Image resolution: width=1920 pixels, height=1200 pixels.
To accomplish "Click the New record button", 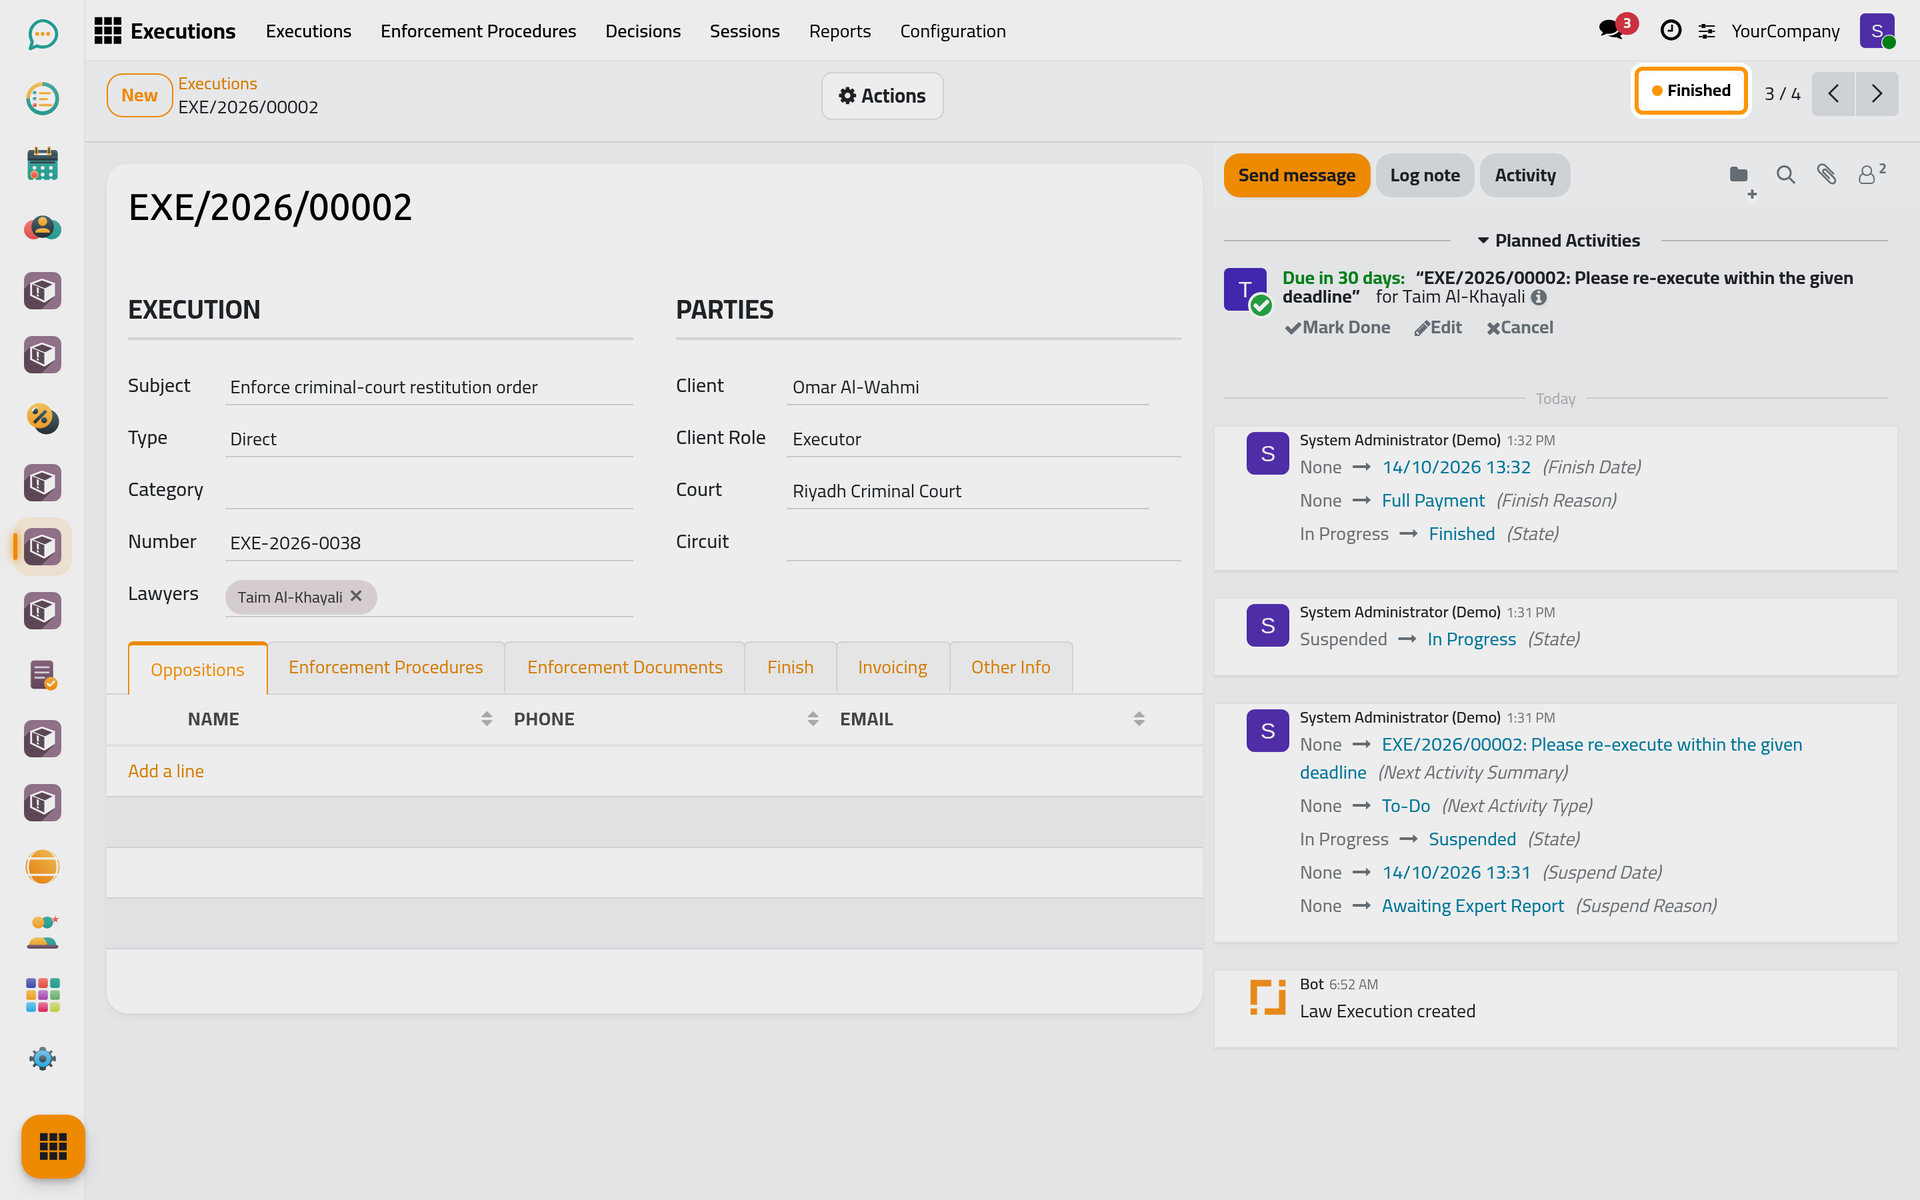I will tap(139, 95).
